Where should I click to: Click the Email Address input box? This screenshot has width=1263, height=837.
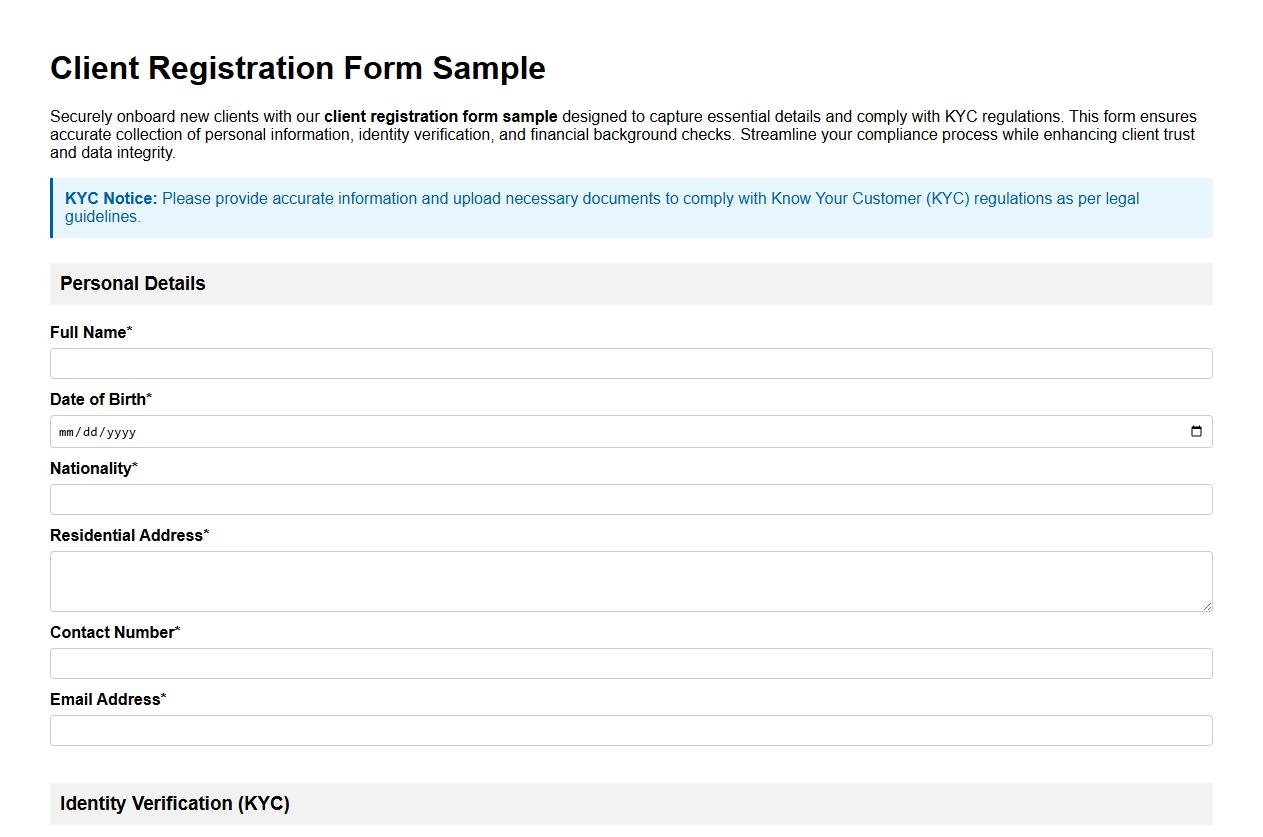click(x=630, y=730)
